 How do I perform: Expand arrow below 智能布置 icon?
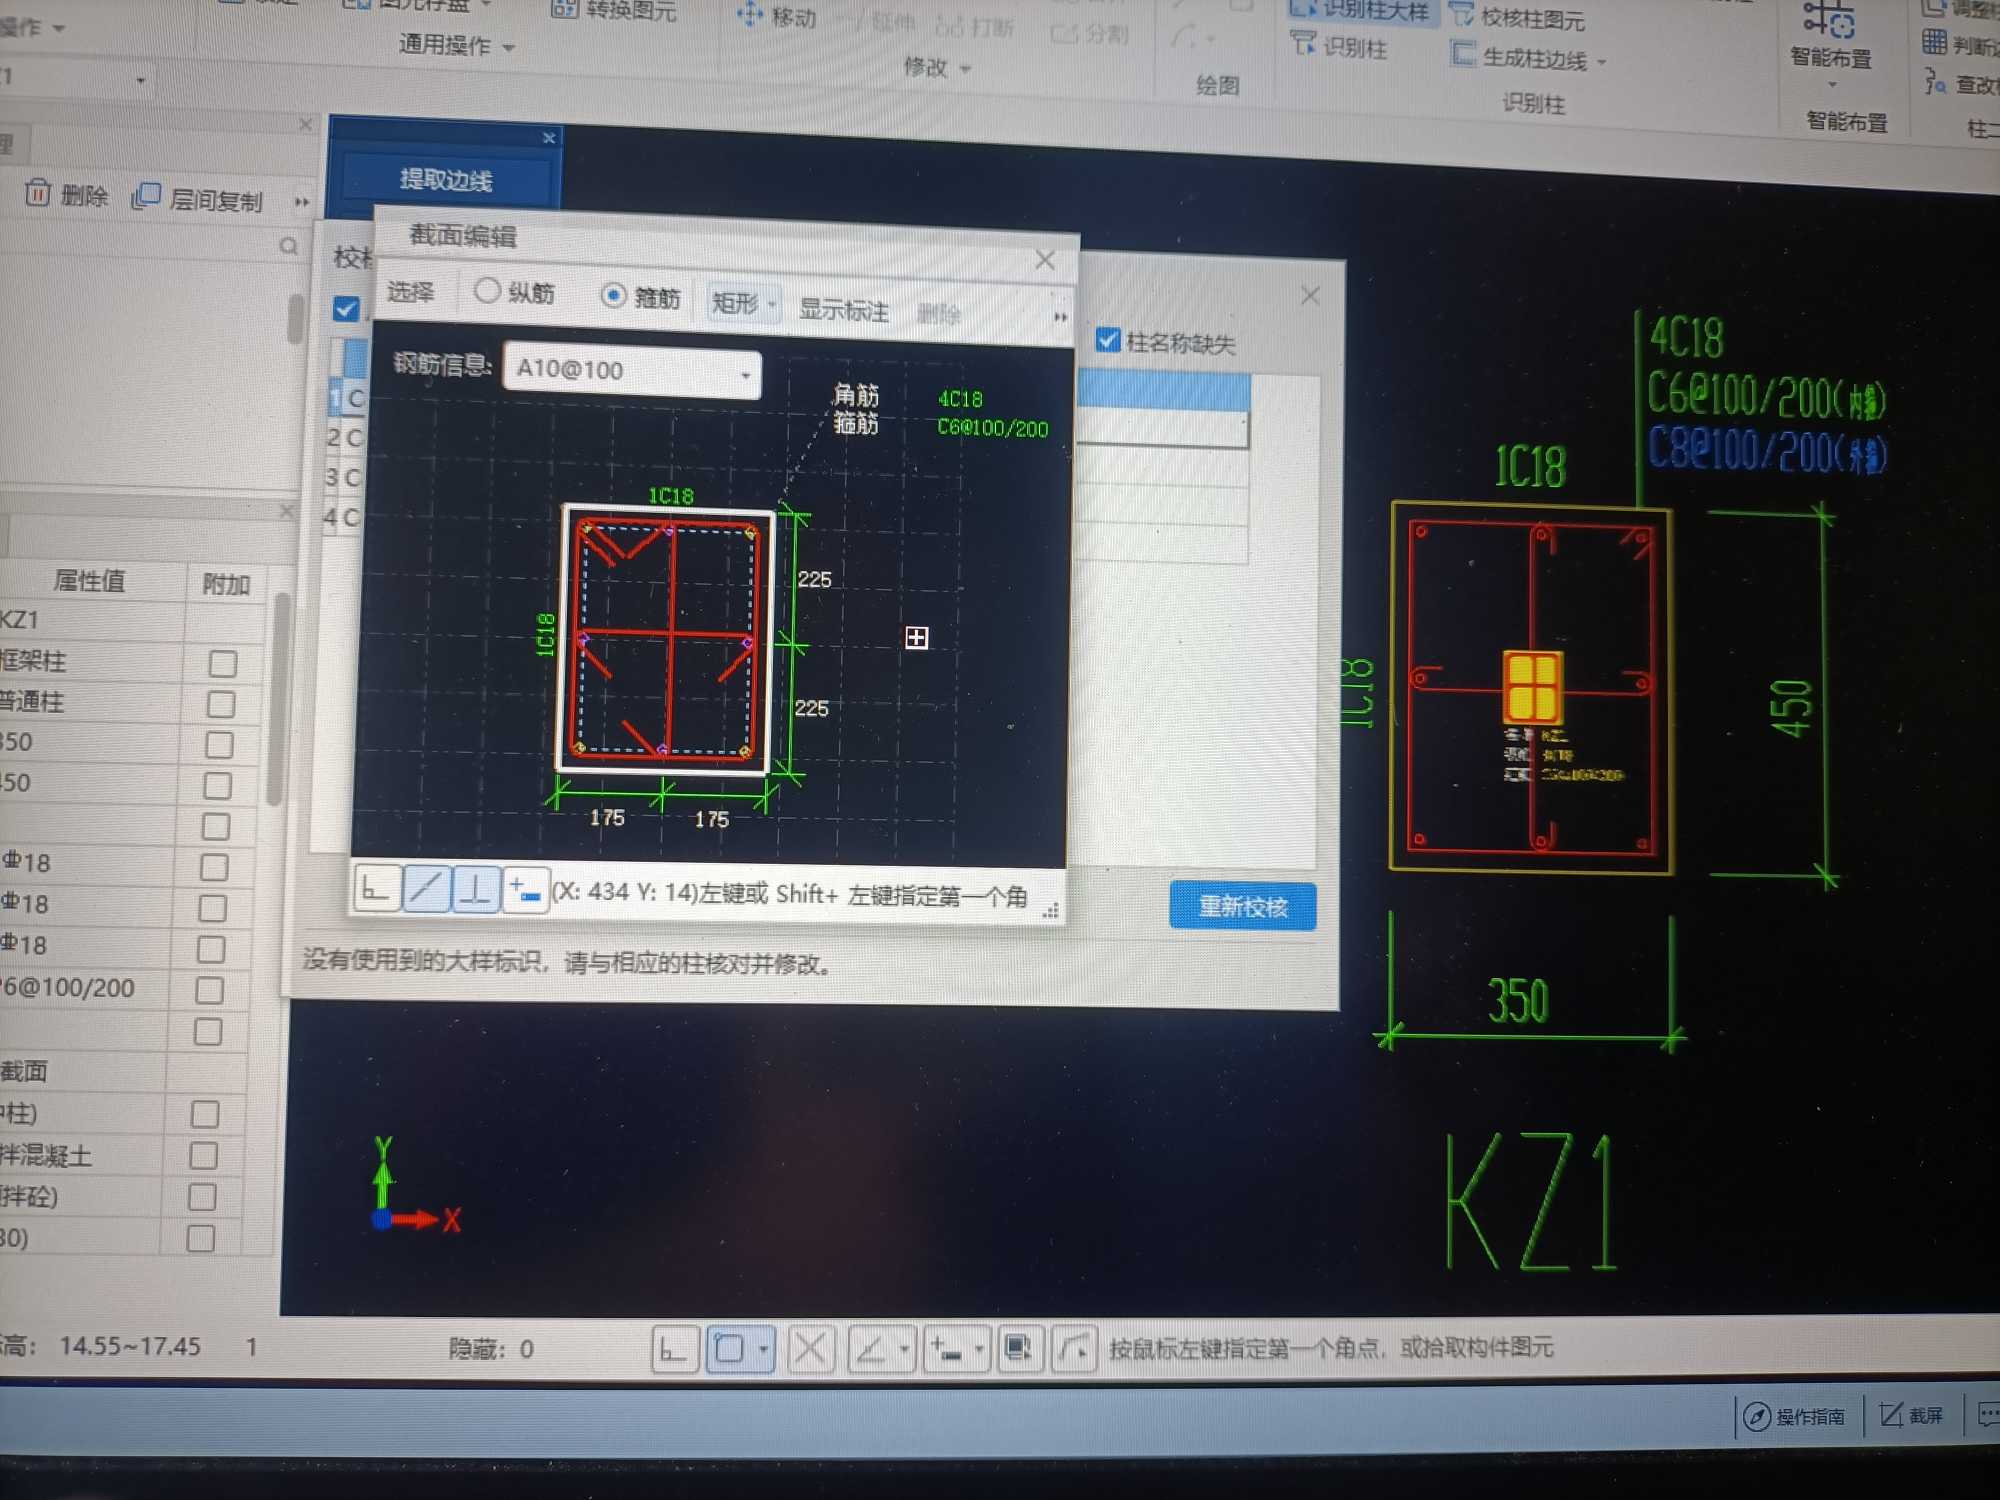[x=1832, y=86]
